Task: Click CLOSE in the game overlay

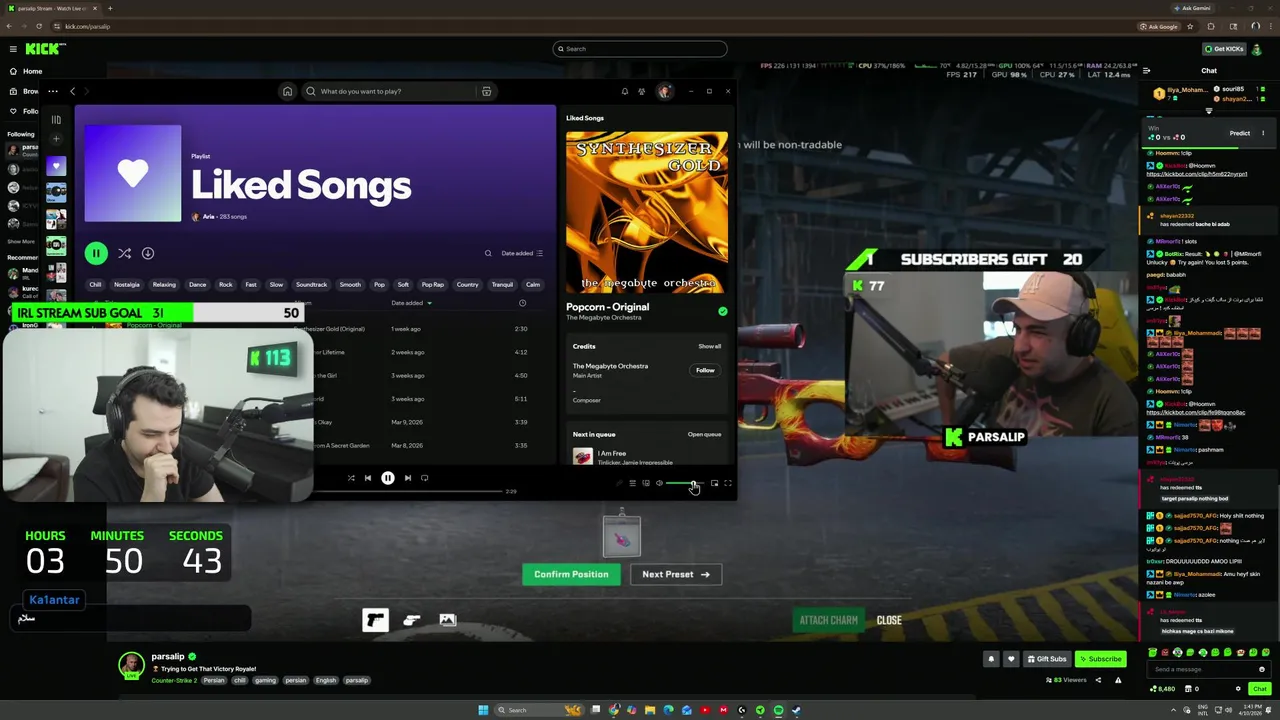Action: pos(889,620)
